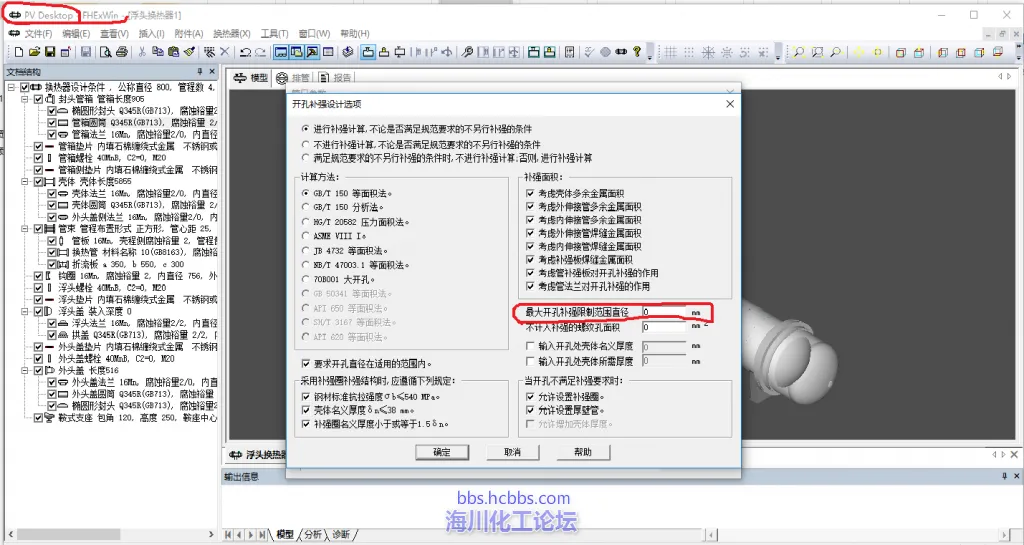Viewport: 1024px width, 545px height.
Task: Collapse the 壳体 壳体长度 tree node
Action: [x=27, y=182]
